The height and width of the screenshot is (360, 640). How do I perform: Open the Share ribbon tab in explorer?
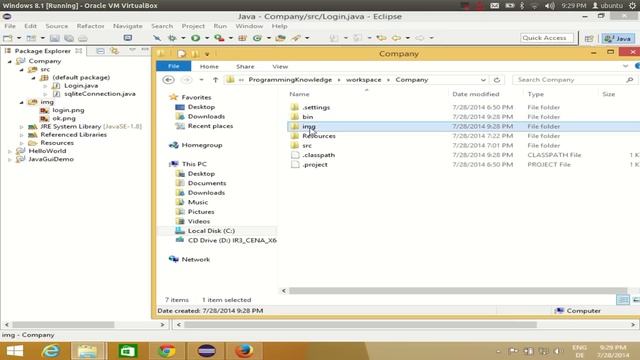point(245,66)
